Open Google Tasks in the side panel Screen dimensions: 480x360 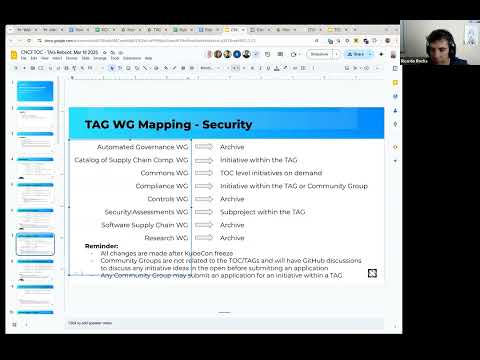(x=395, y=96)
